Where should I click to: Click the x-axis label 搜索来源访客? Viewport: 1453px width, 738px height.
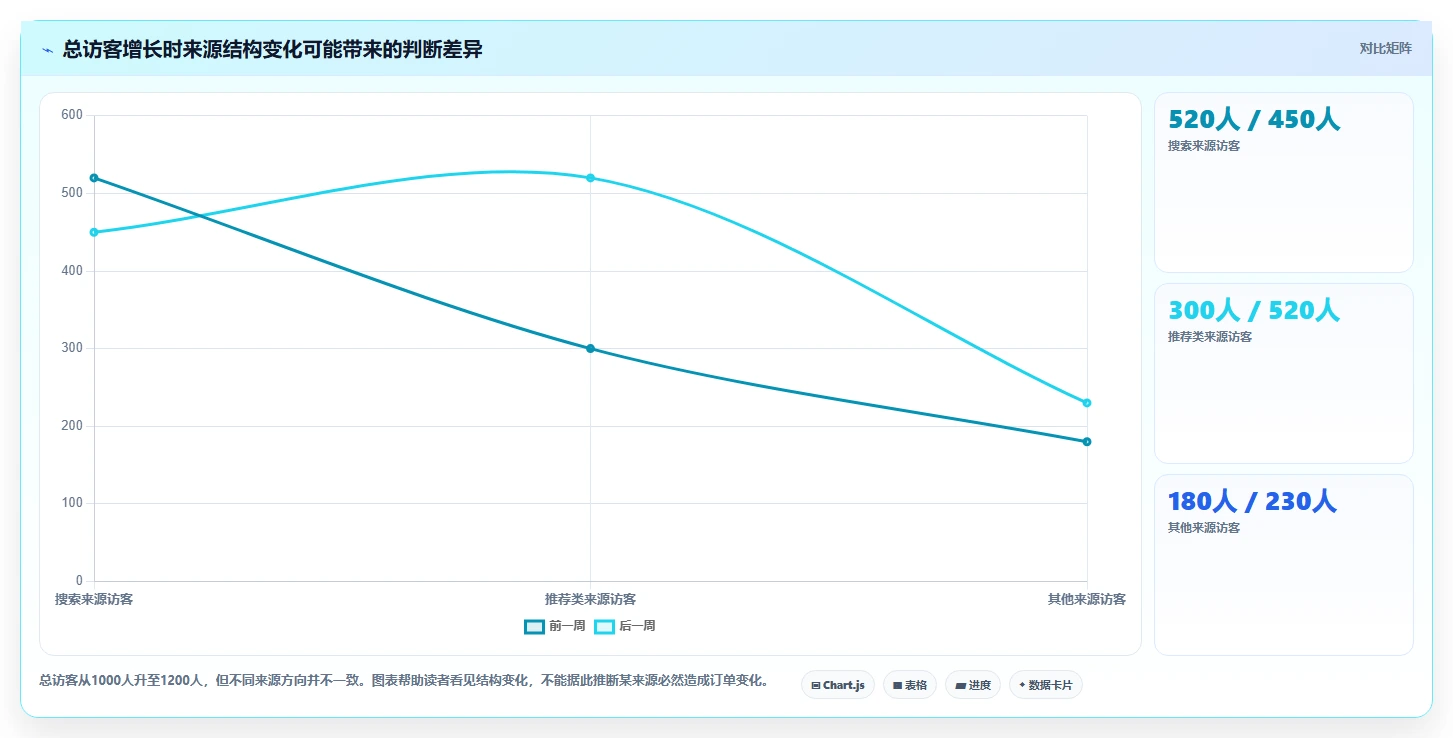pos(94,599)
